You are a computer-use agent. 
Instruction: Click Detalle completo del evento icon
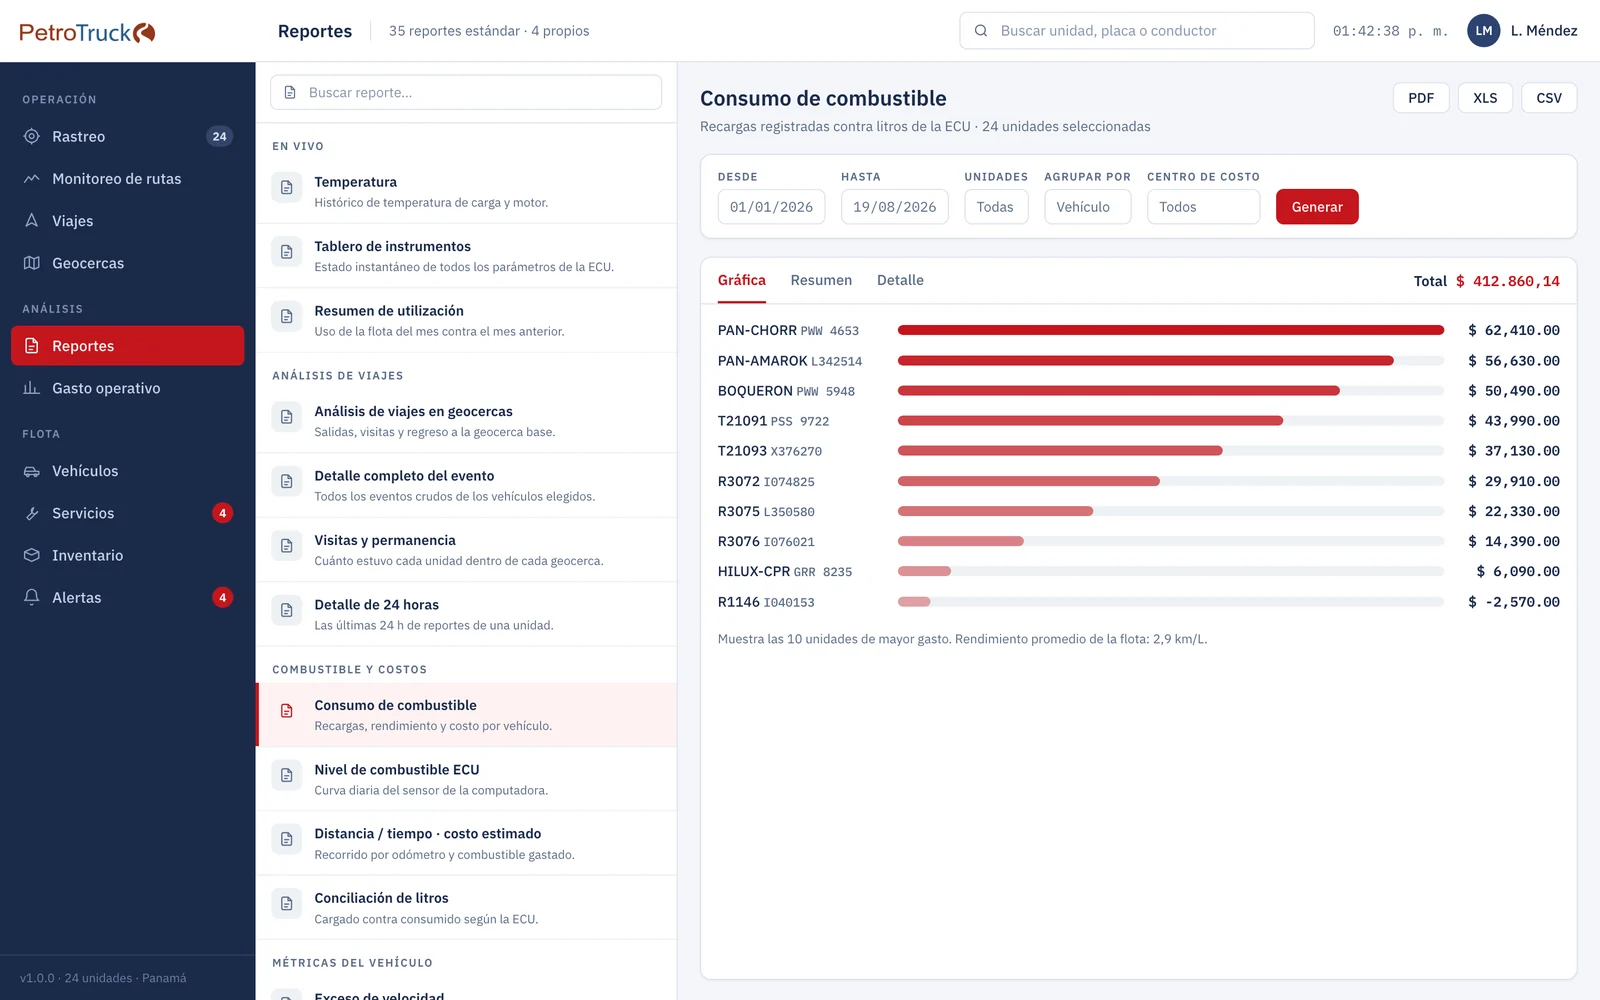287,482
